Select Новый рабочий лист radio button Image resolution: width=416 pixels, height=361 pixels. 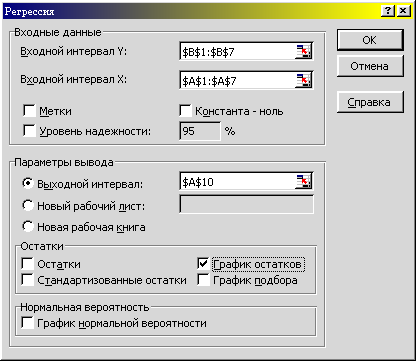pyautogui.click(x=28, y=206)
